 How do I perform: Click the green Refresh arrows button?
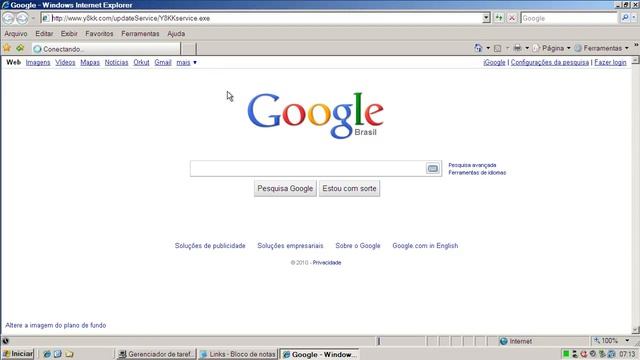coord(499,18)
